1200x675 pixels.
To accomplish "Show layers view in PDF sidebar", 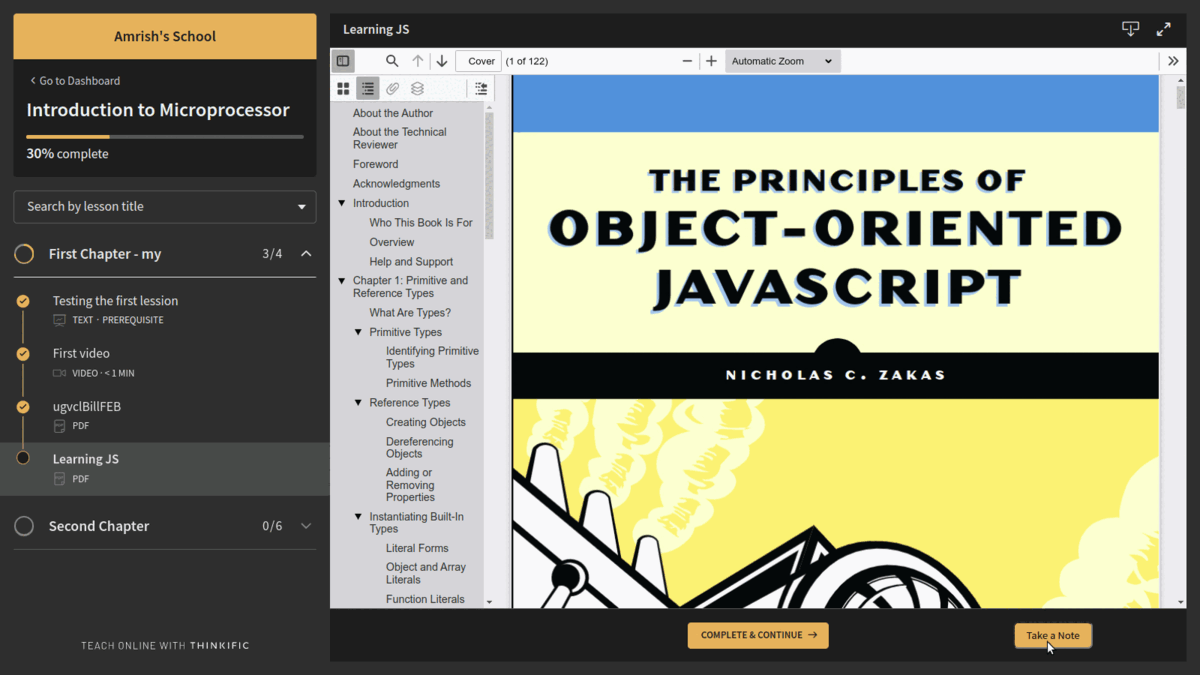I will tap(417, 89).
